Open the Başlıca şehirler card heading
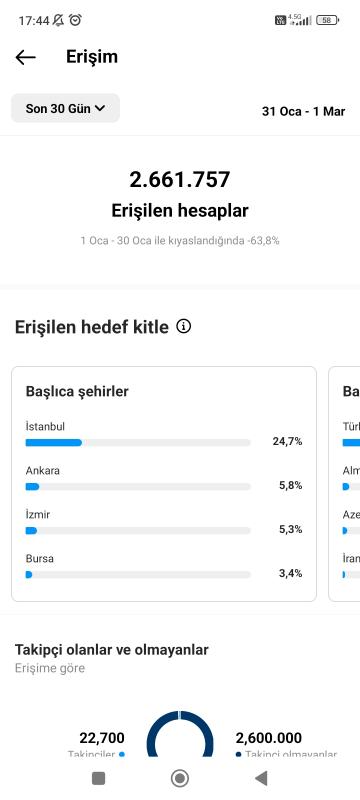This screenshot has height=800, width=360. (77, 391)
